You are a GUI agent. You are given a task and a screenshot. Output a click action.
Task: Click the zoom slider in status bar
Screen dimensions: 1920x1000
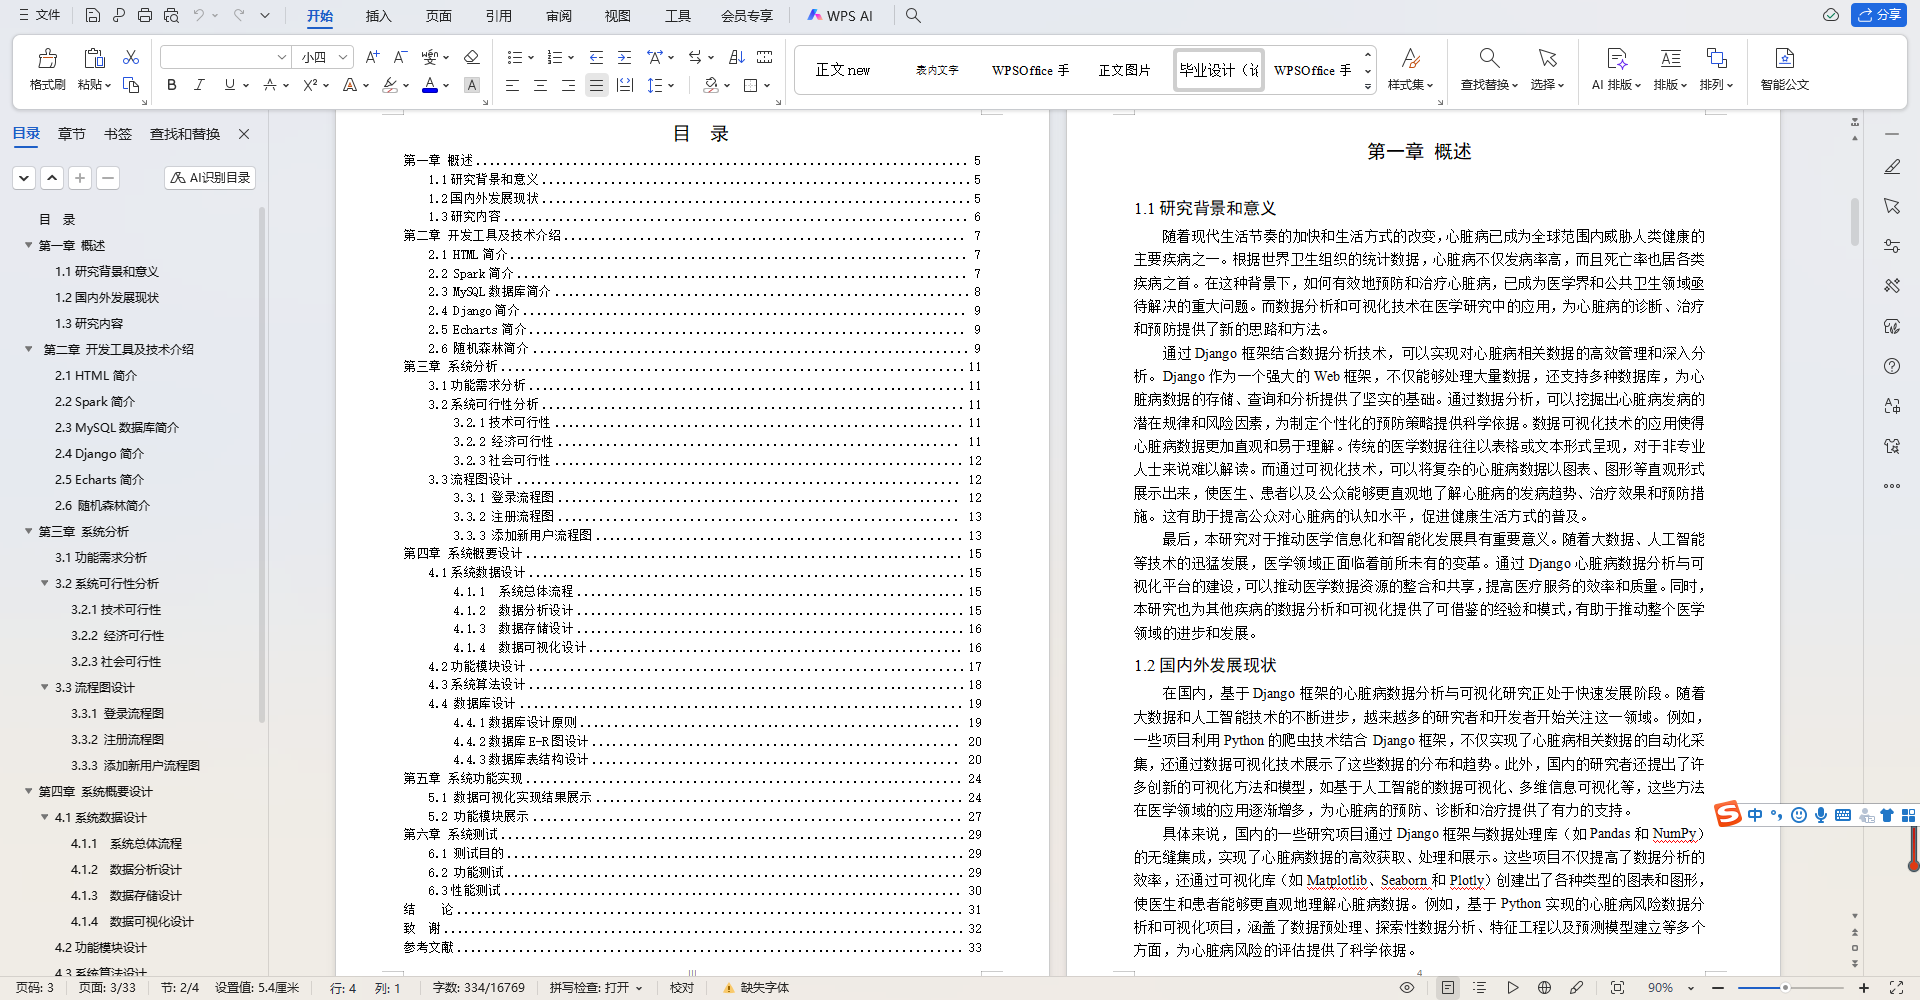click(1789, 988)
